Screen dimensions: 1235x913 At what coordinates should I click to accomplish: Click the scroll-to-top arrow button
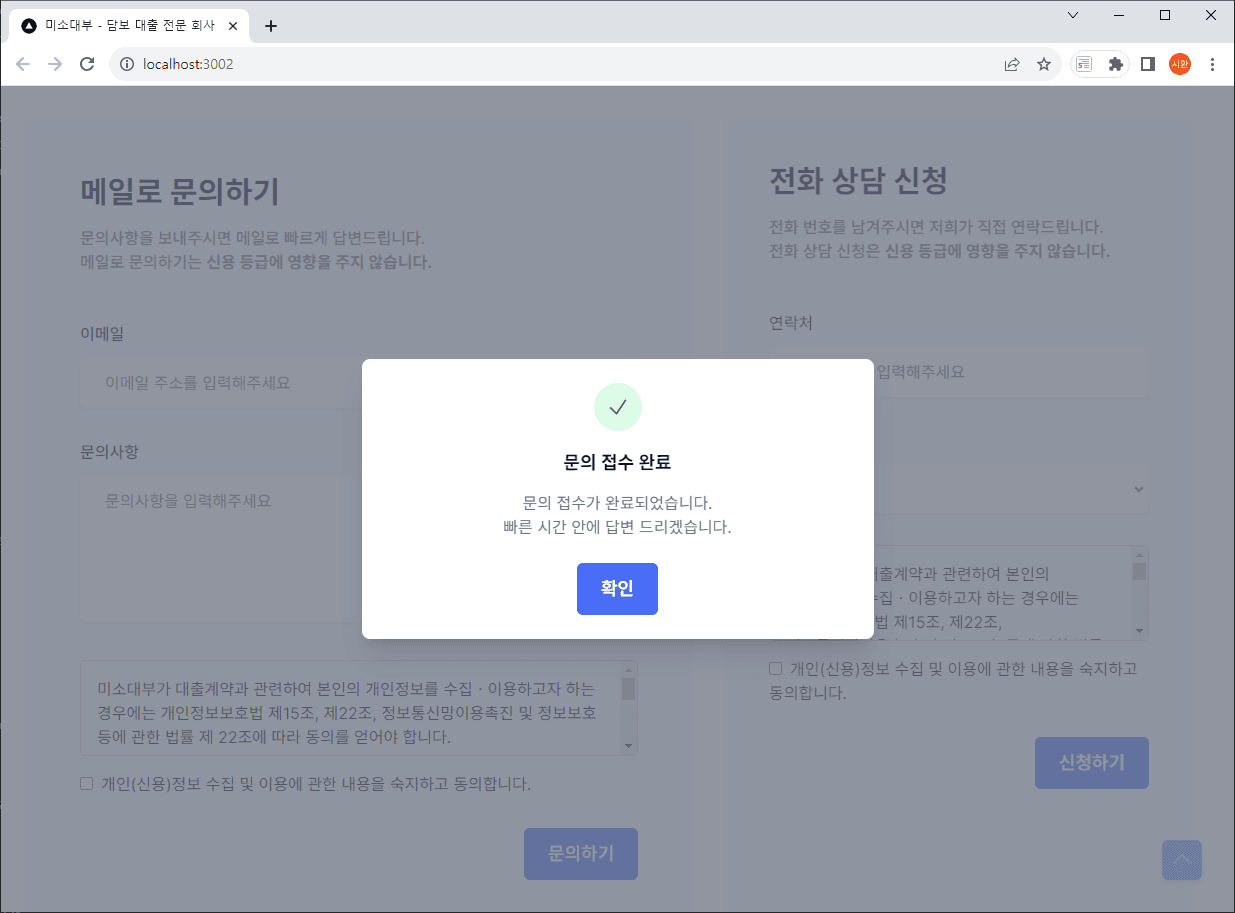click(x=1181, y=860)
